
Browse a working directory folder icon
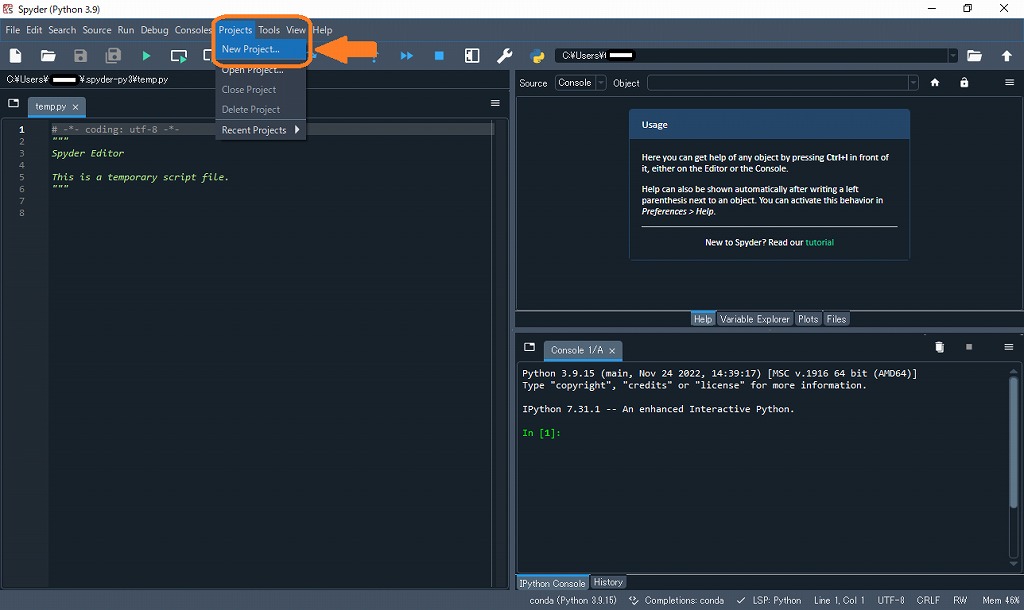pos(974,56)
